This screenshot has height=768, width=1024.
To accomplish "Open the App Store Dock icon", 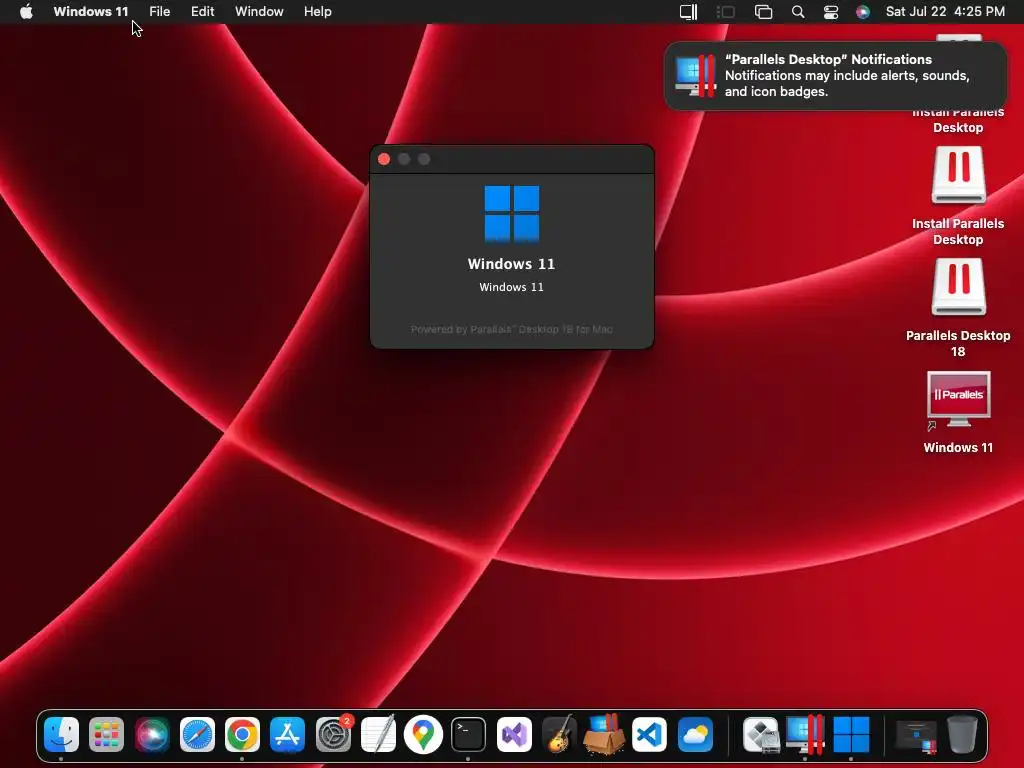I will pos(287,735).
